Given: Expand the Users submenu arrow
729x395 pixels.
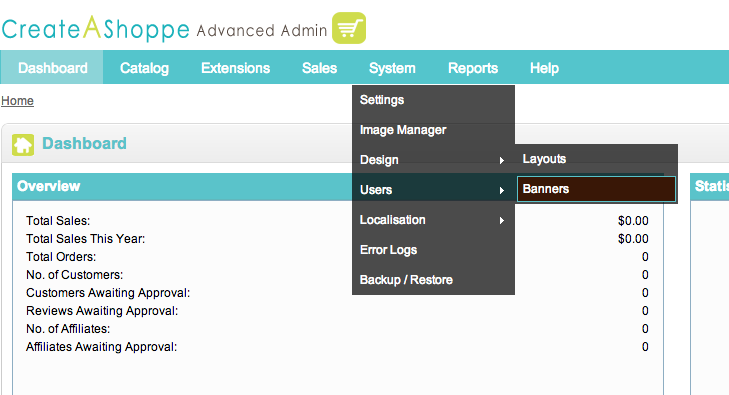Looking at the screenshot, I should pos(502,190).
